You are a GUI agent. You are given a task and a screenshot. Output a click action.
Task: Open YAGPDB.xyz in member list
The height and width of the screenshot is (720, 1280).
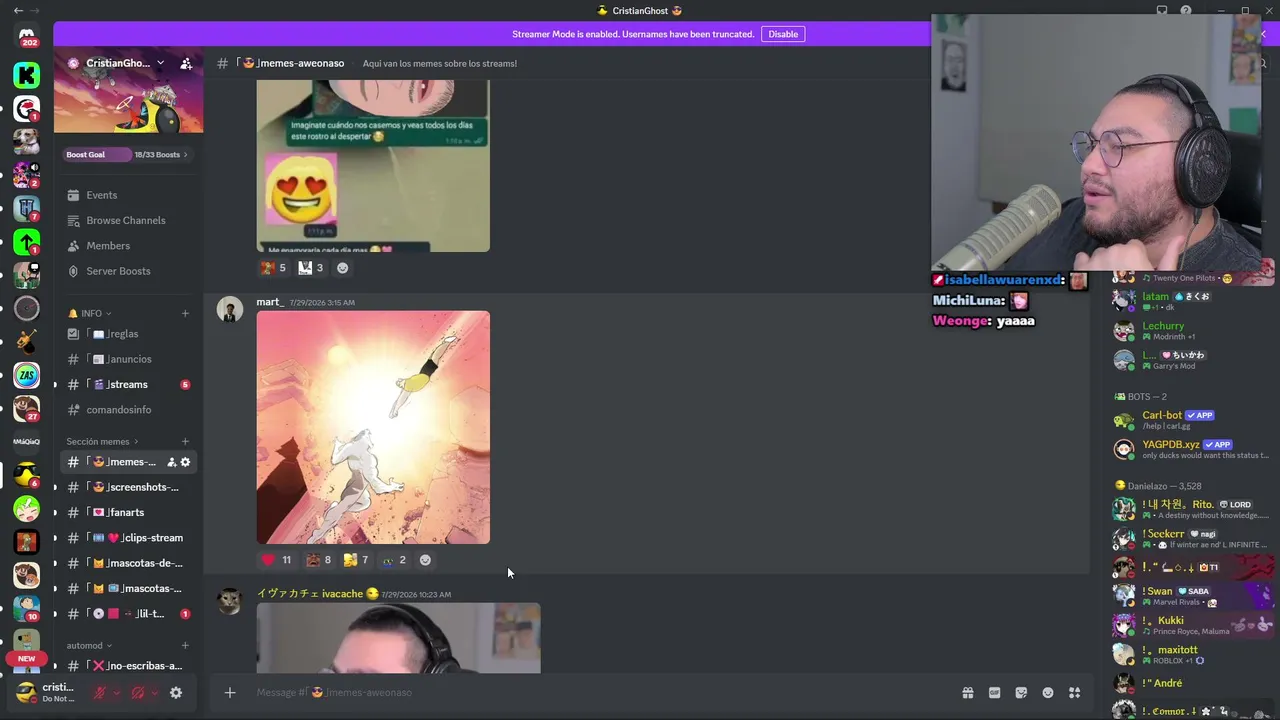[1193, 449]
